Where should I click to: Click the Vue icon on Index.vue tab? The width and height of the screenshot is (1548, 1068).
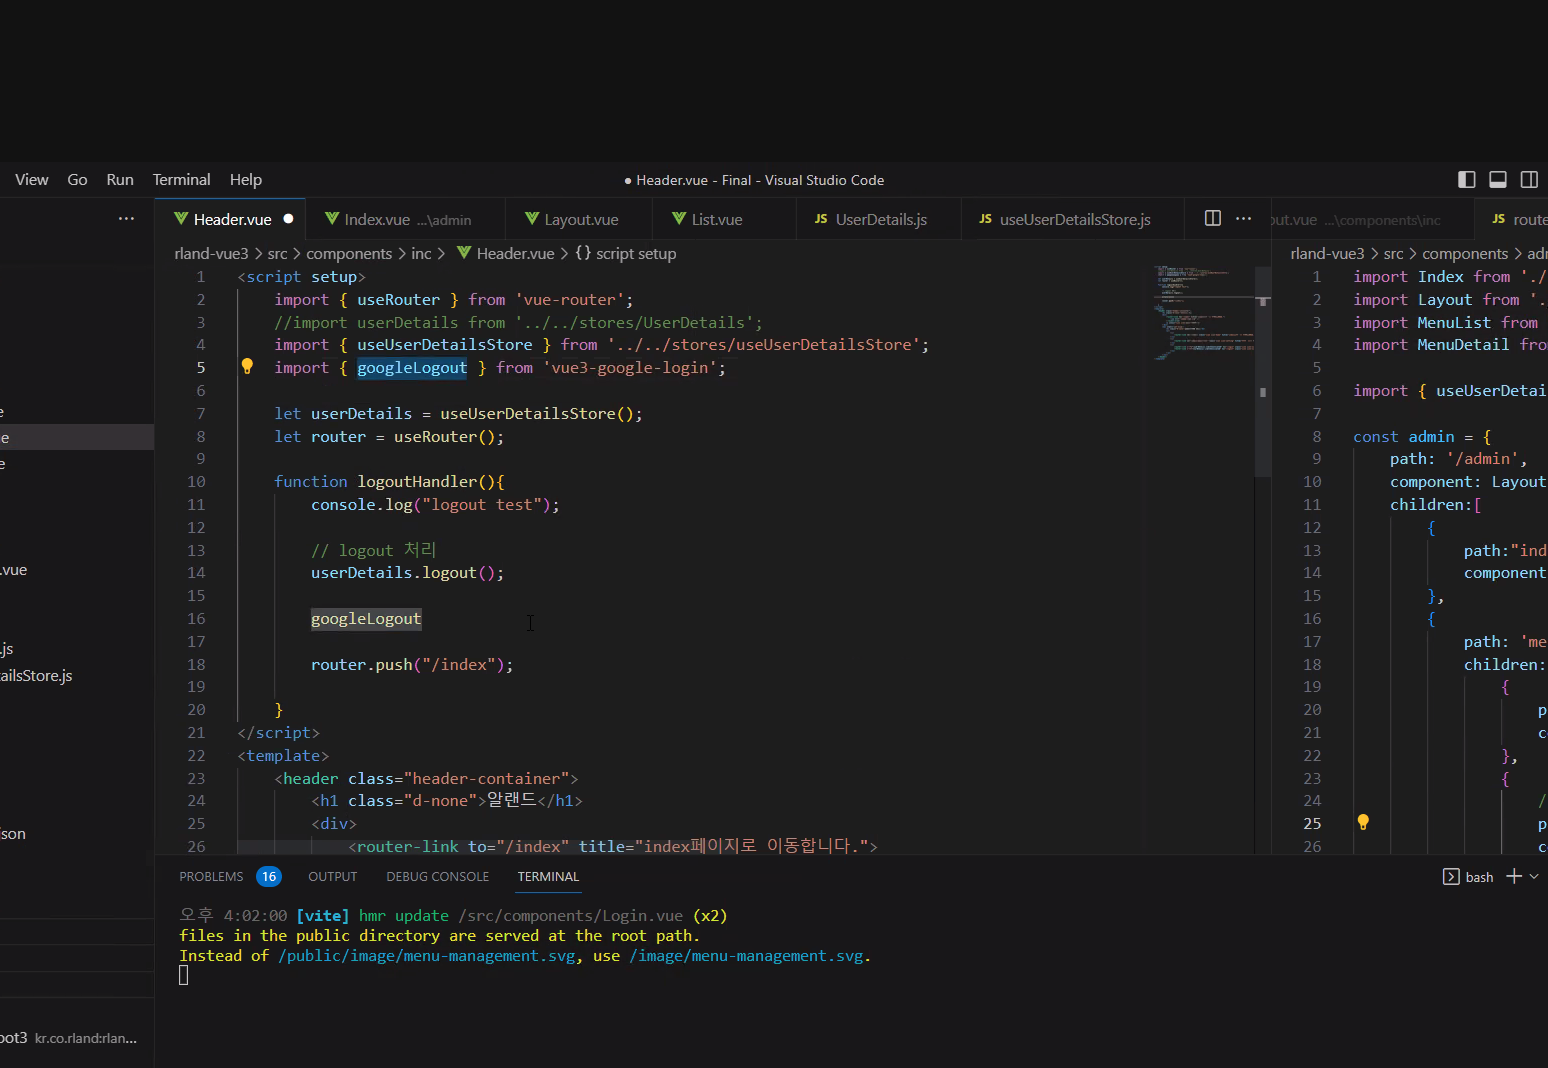click(332, 219)
